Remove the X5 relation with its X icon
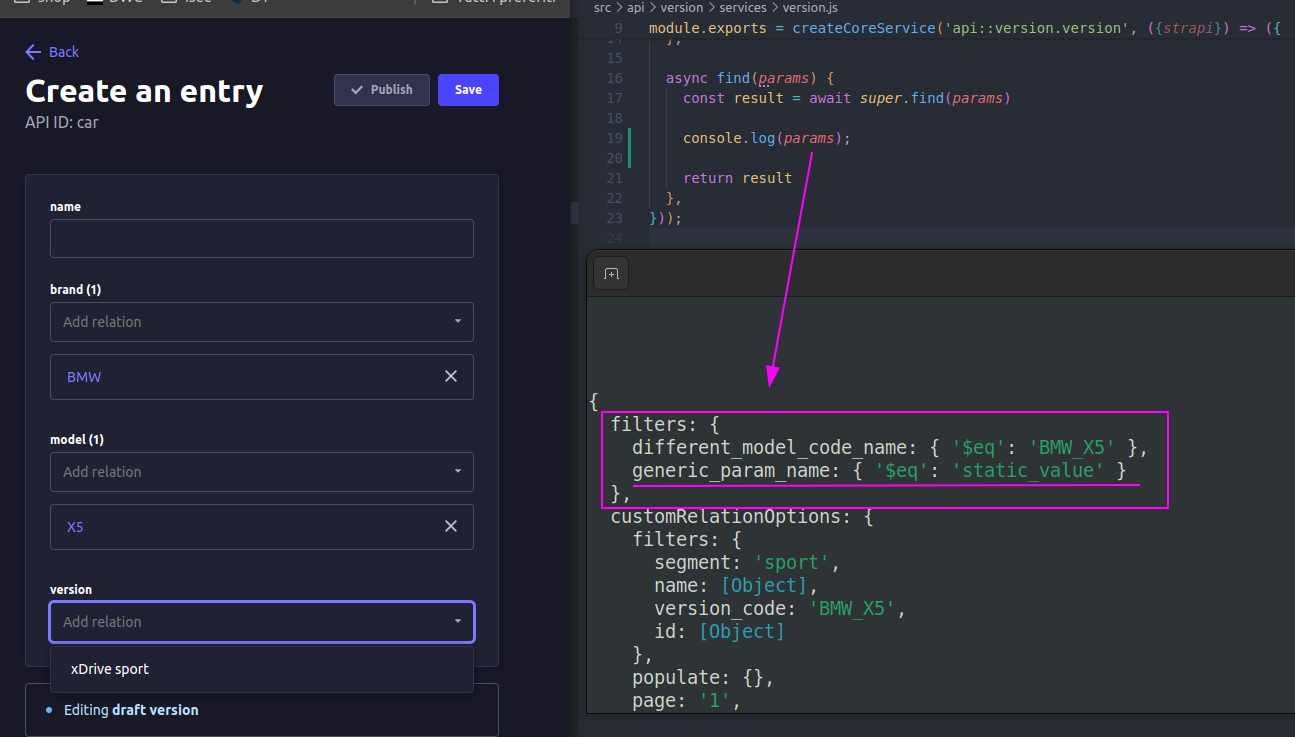1295x737 pixels. pyautogui.click(x=451, y=527)
